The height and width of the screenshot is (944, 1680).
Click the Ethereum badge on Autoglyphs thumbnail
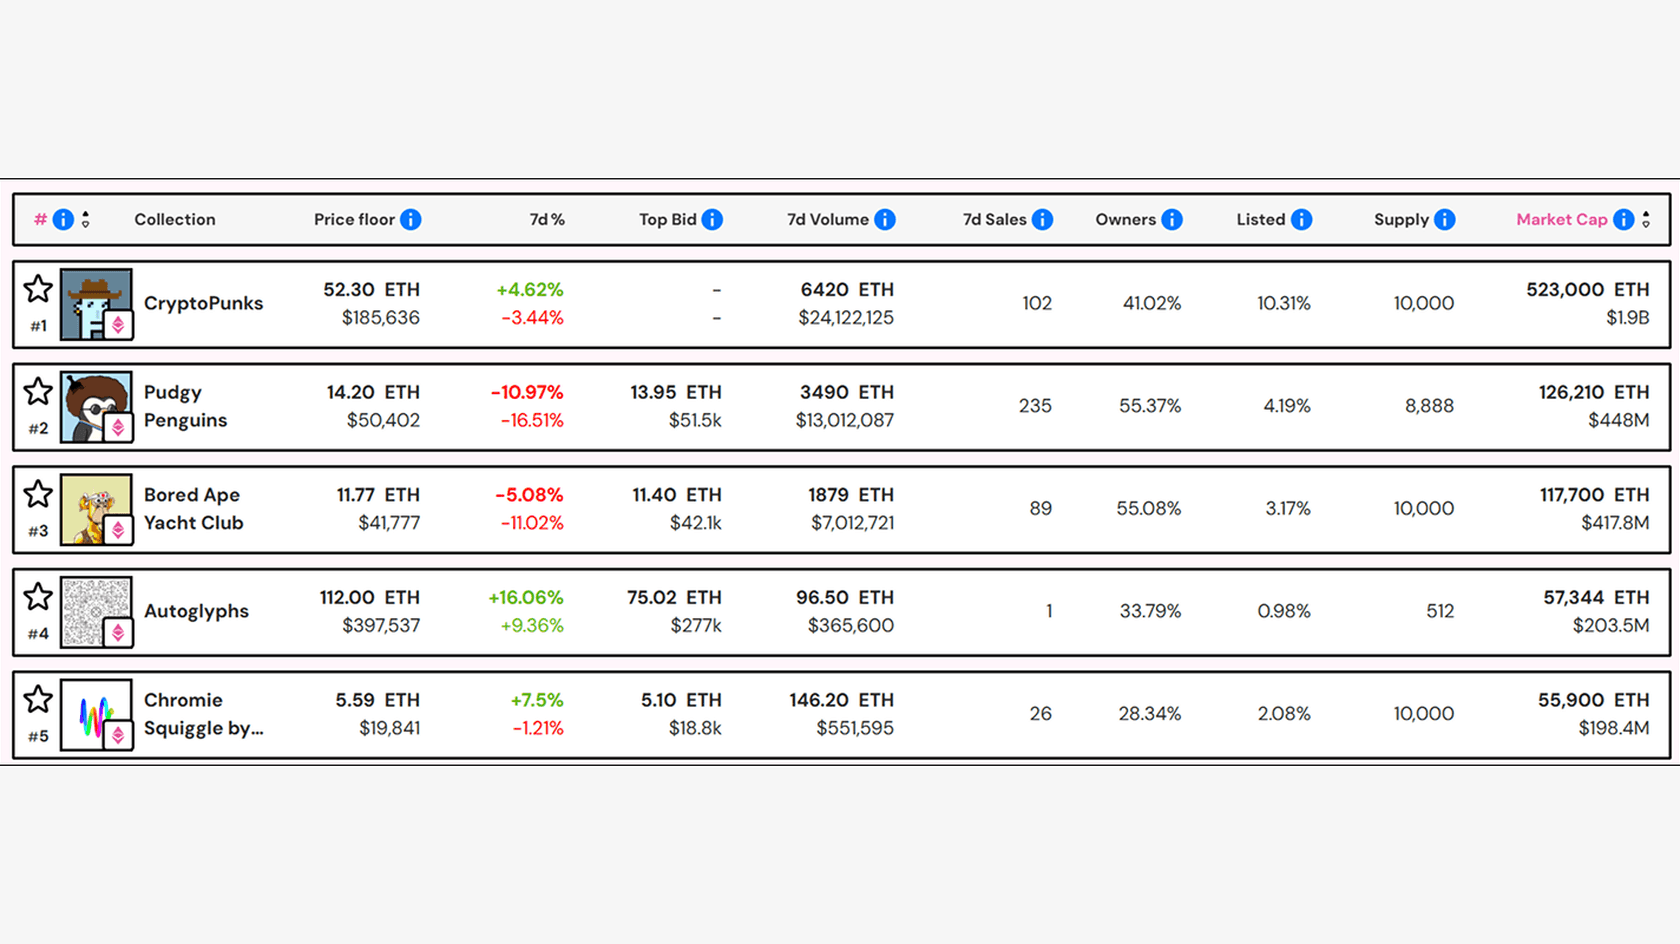pyautogui.click(x=118, y=633)
